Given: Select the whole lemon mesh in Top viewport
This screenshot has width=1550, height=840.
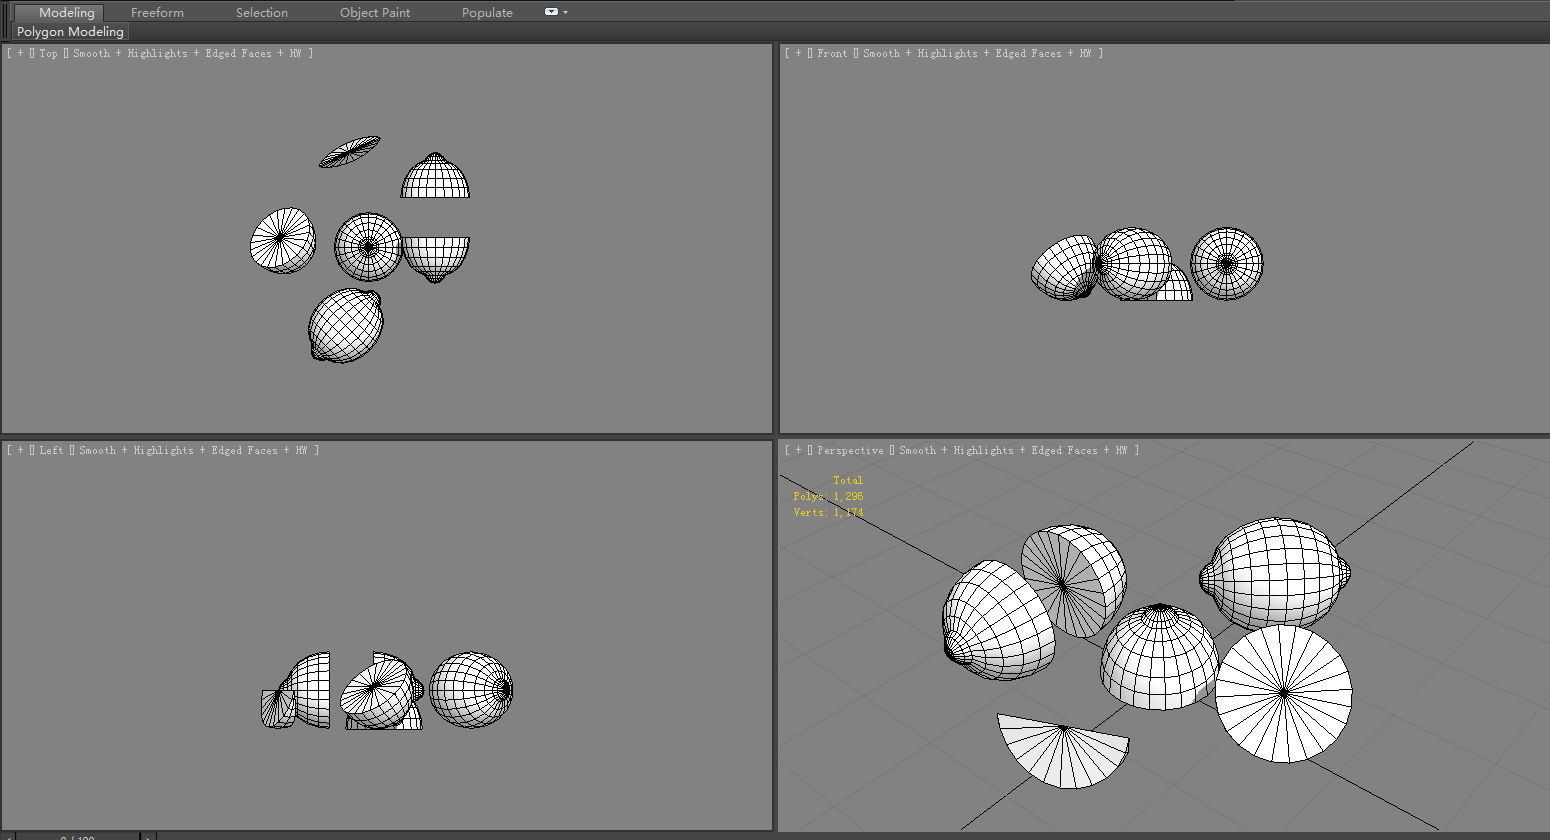Looking at the screenshot, I should point(346,325).
